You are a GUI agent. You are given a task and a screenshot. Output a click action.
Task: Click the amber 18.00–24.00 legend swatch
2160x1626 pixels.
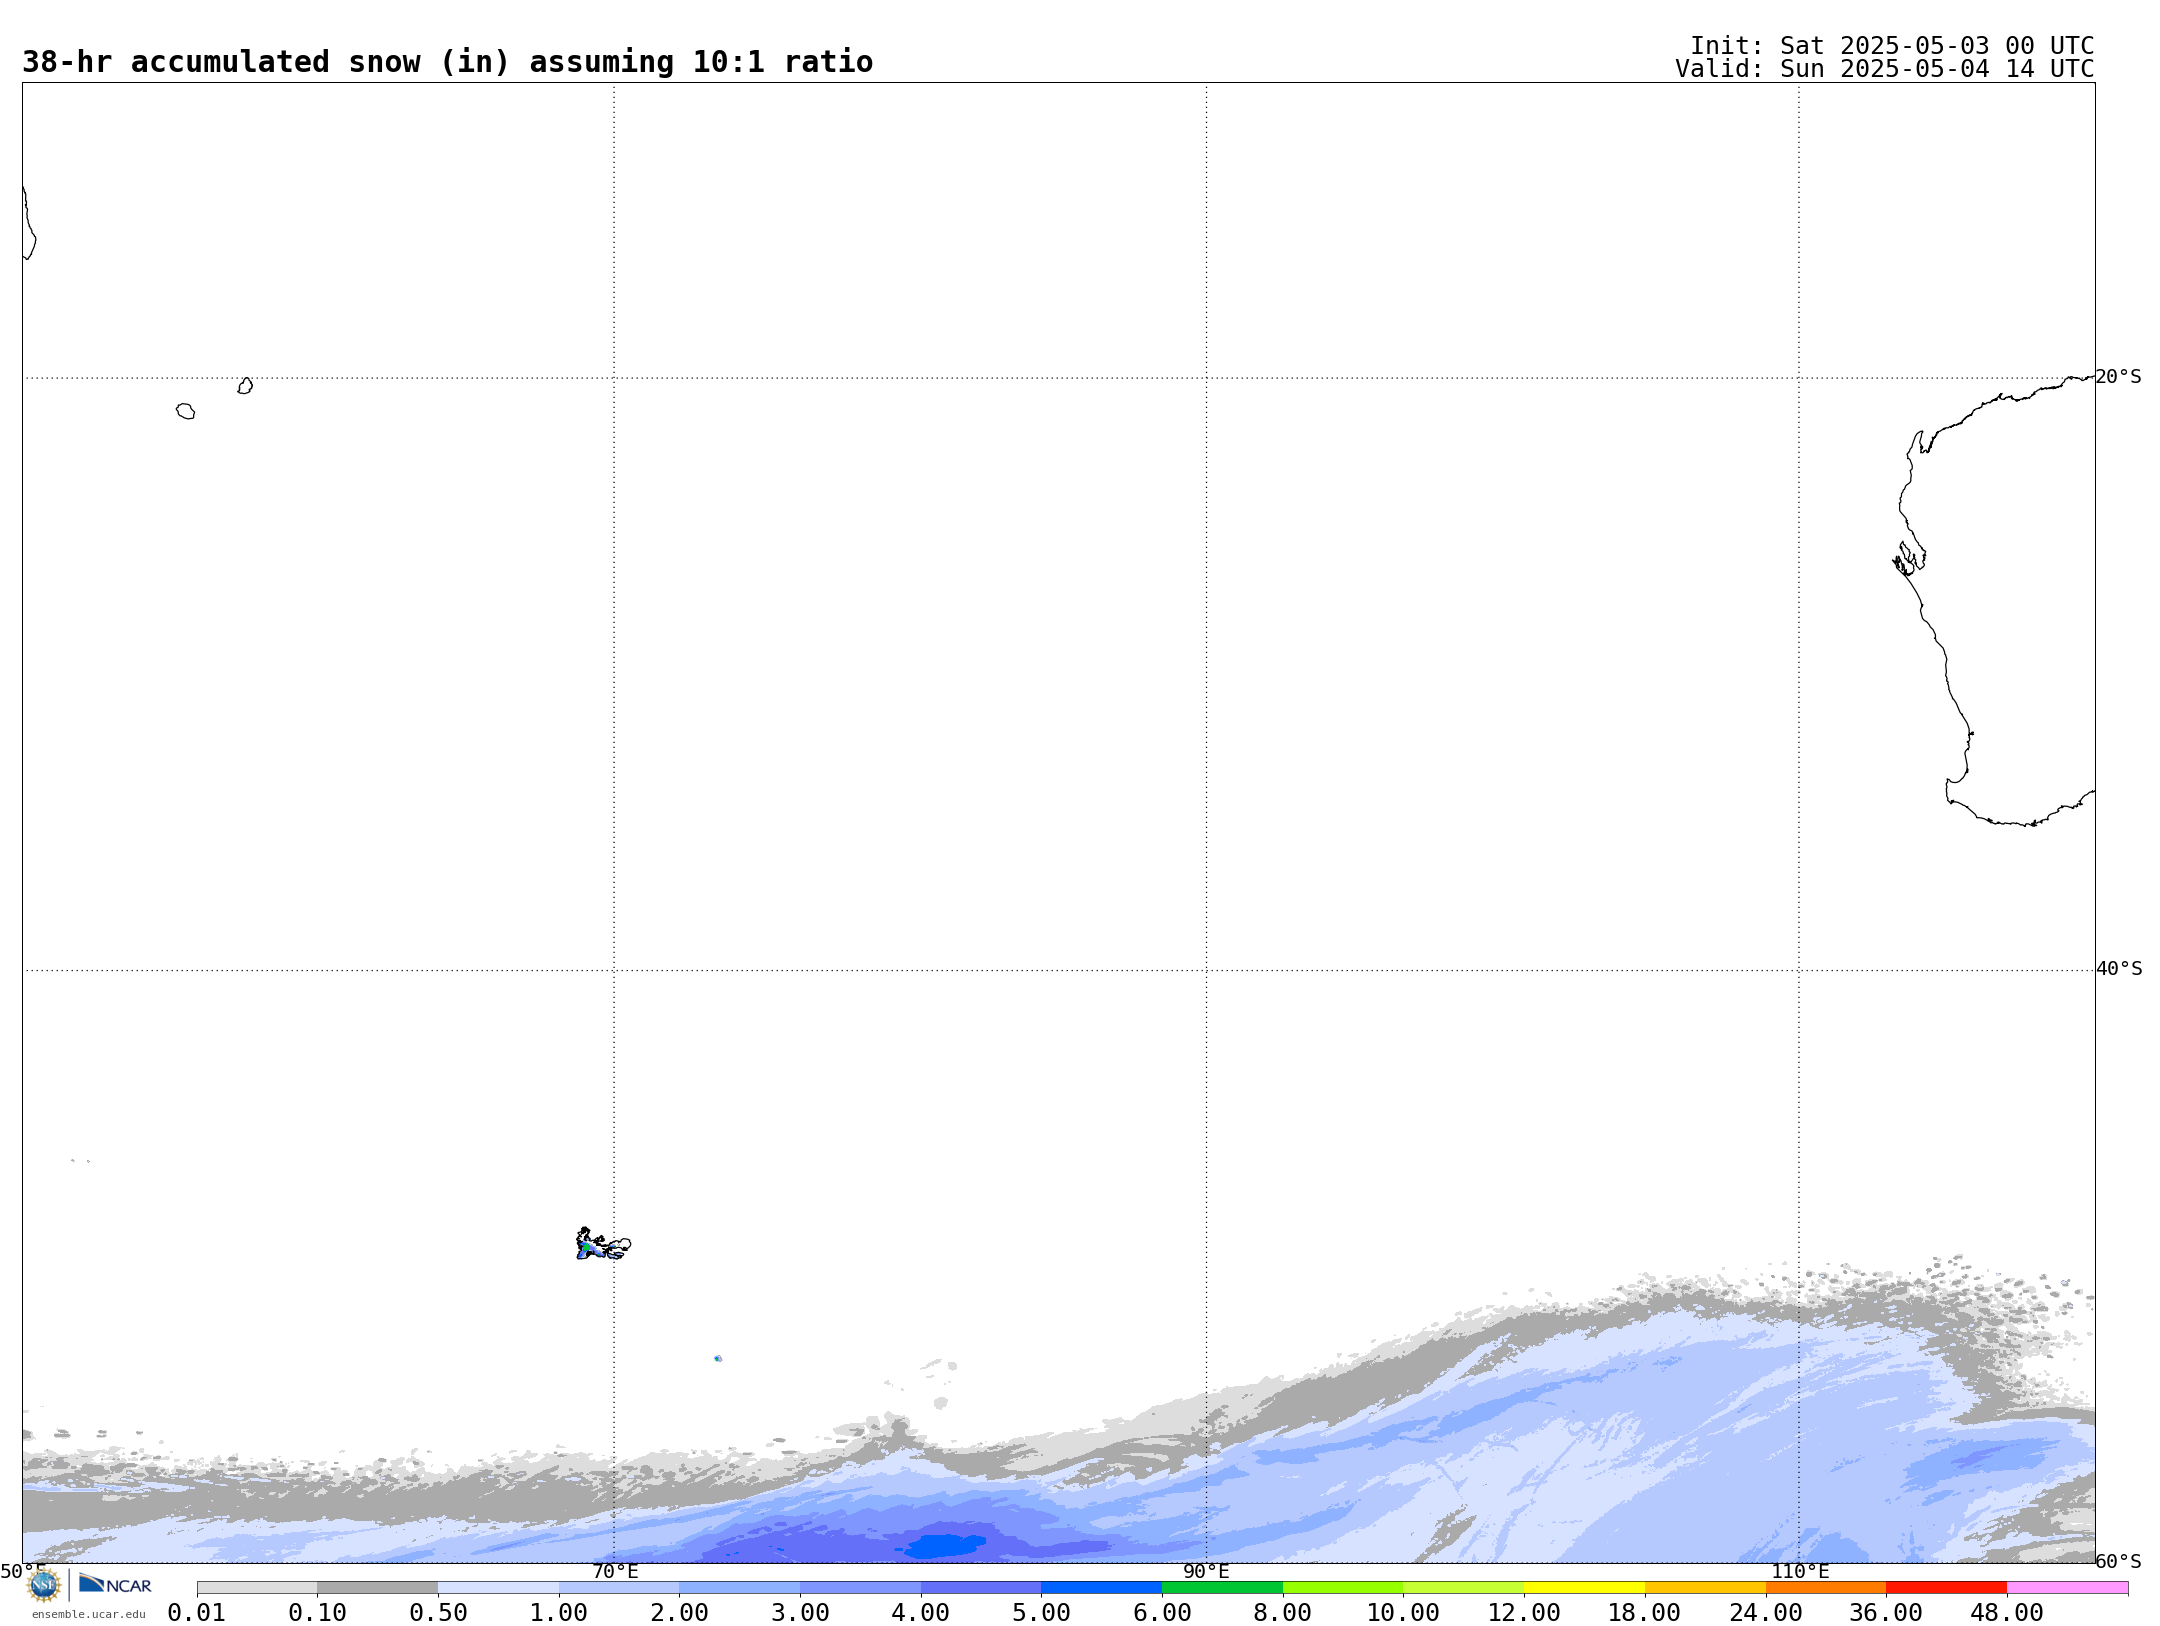pos(1705,1588)
